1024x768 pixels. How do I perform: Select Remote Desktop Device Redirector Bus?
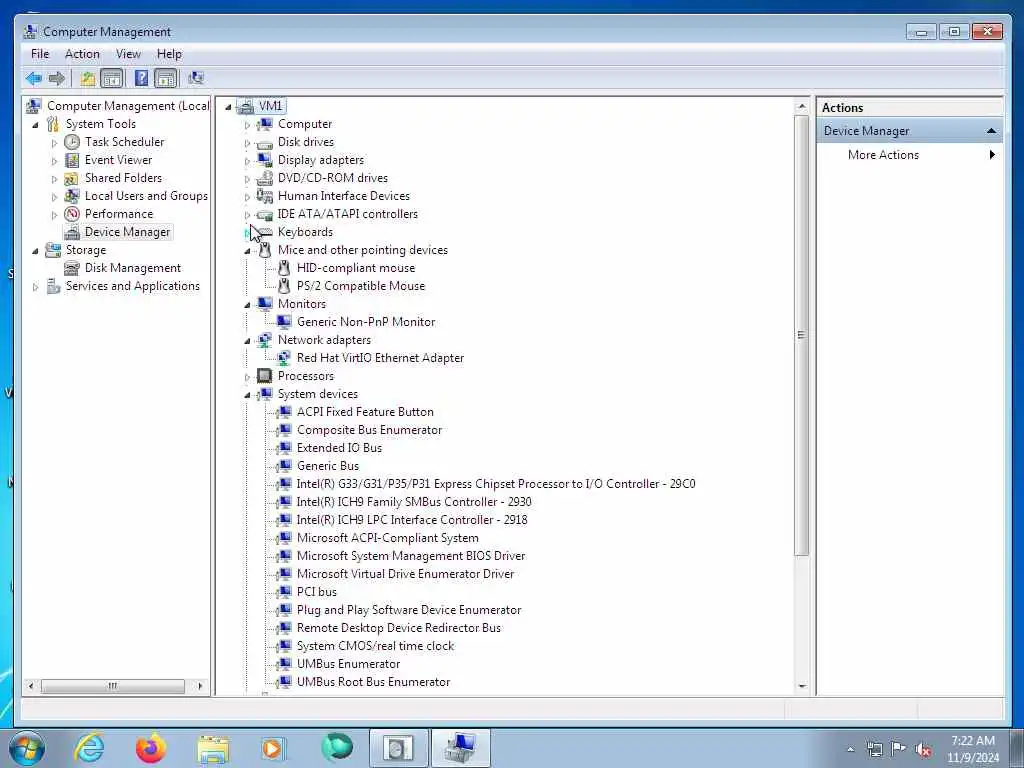tap(399, 628)
